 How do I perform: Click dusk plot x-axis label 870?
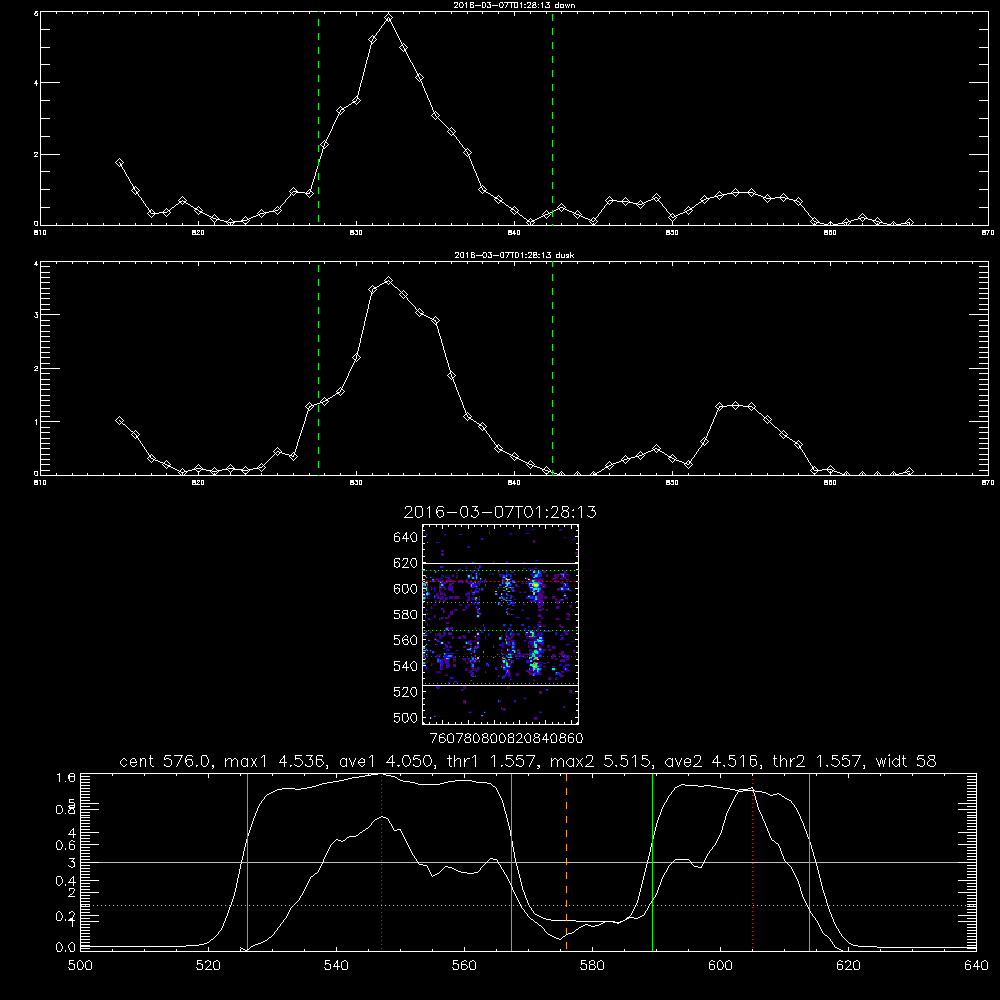(x=988, y=483)
